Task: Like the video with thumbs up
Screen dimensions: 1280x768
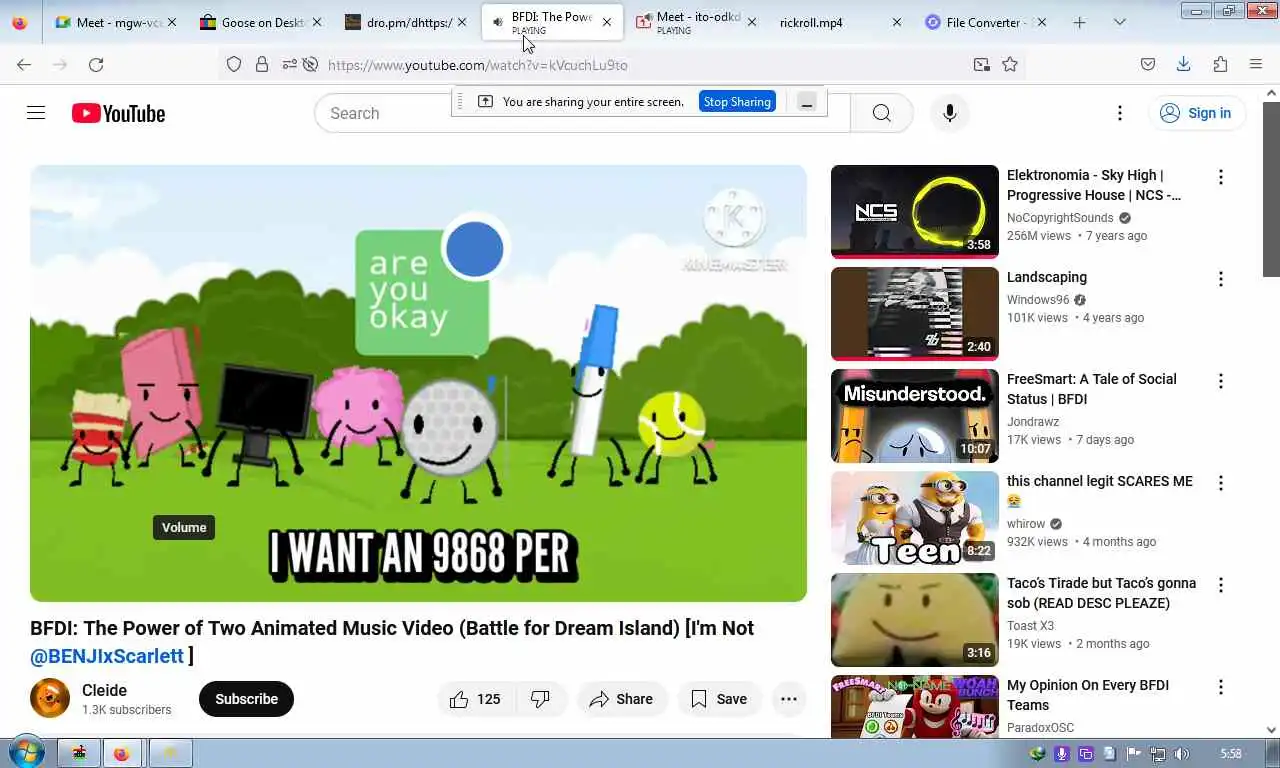Action: [476, 699]
